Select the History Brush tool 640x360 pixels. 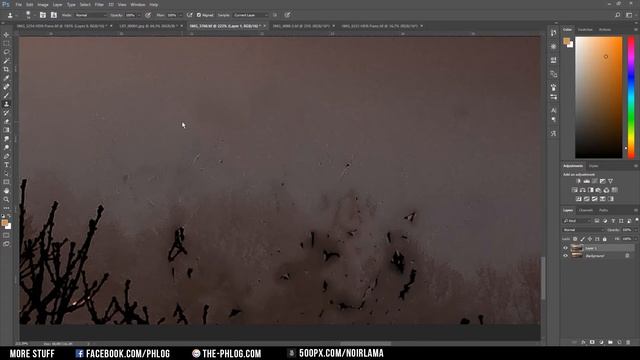pos(6,113)
